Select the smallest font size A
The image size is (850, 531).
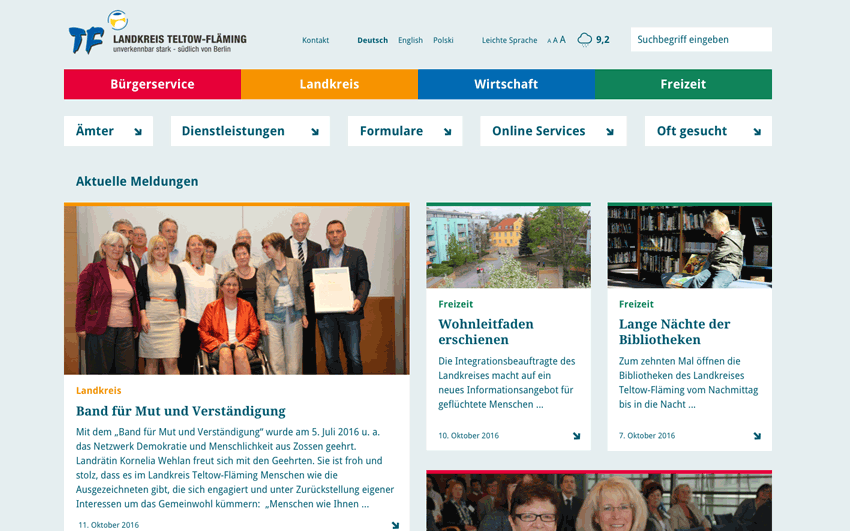[x=549, y=41]
